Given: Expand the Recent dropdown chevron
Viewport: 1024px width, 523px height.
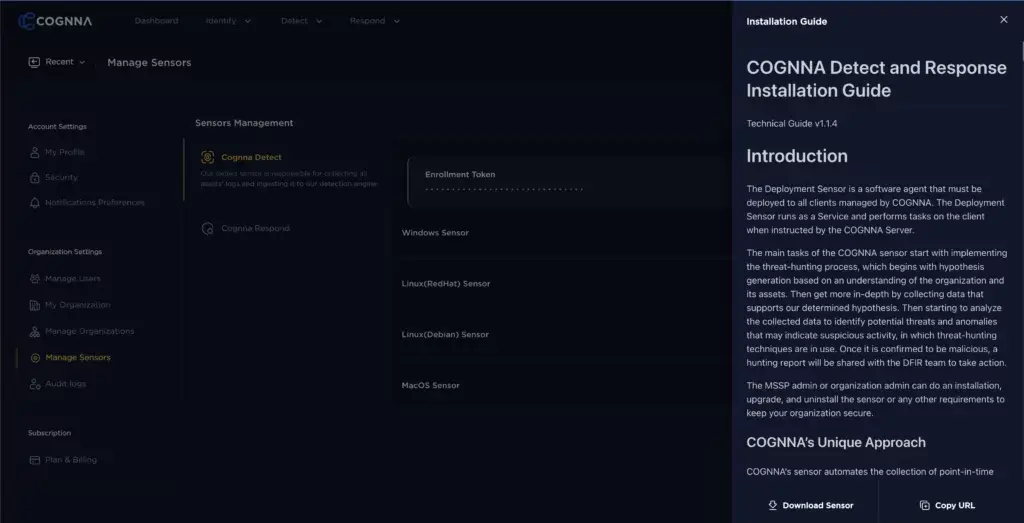Looking at the screenshot, I should coord(82,62).
